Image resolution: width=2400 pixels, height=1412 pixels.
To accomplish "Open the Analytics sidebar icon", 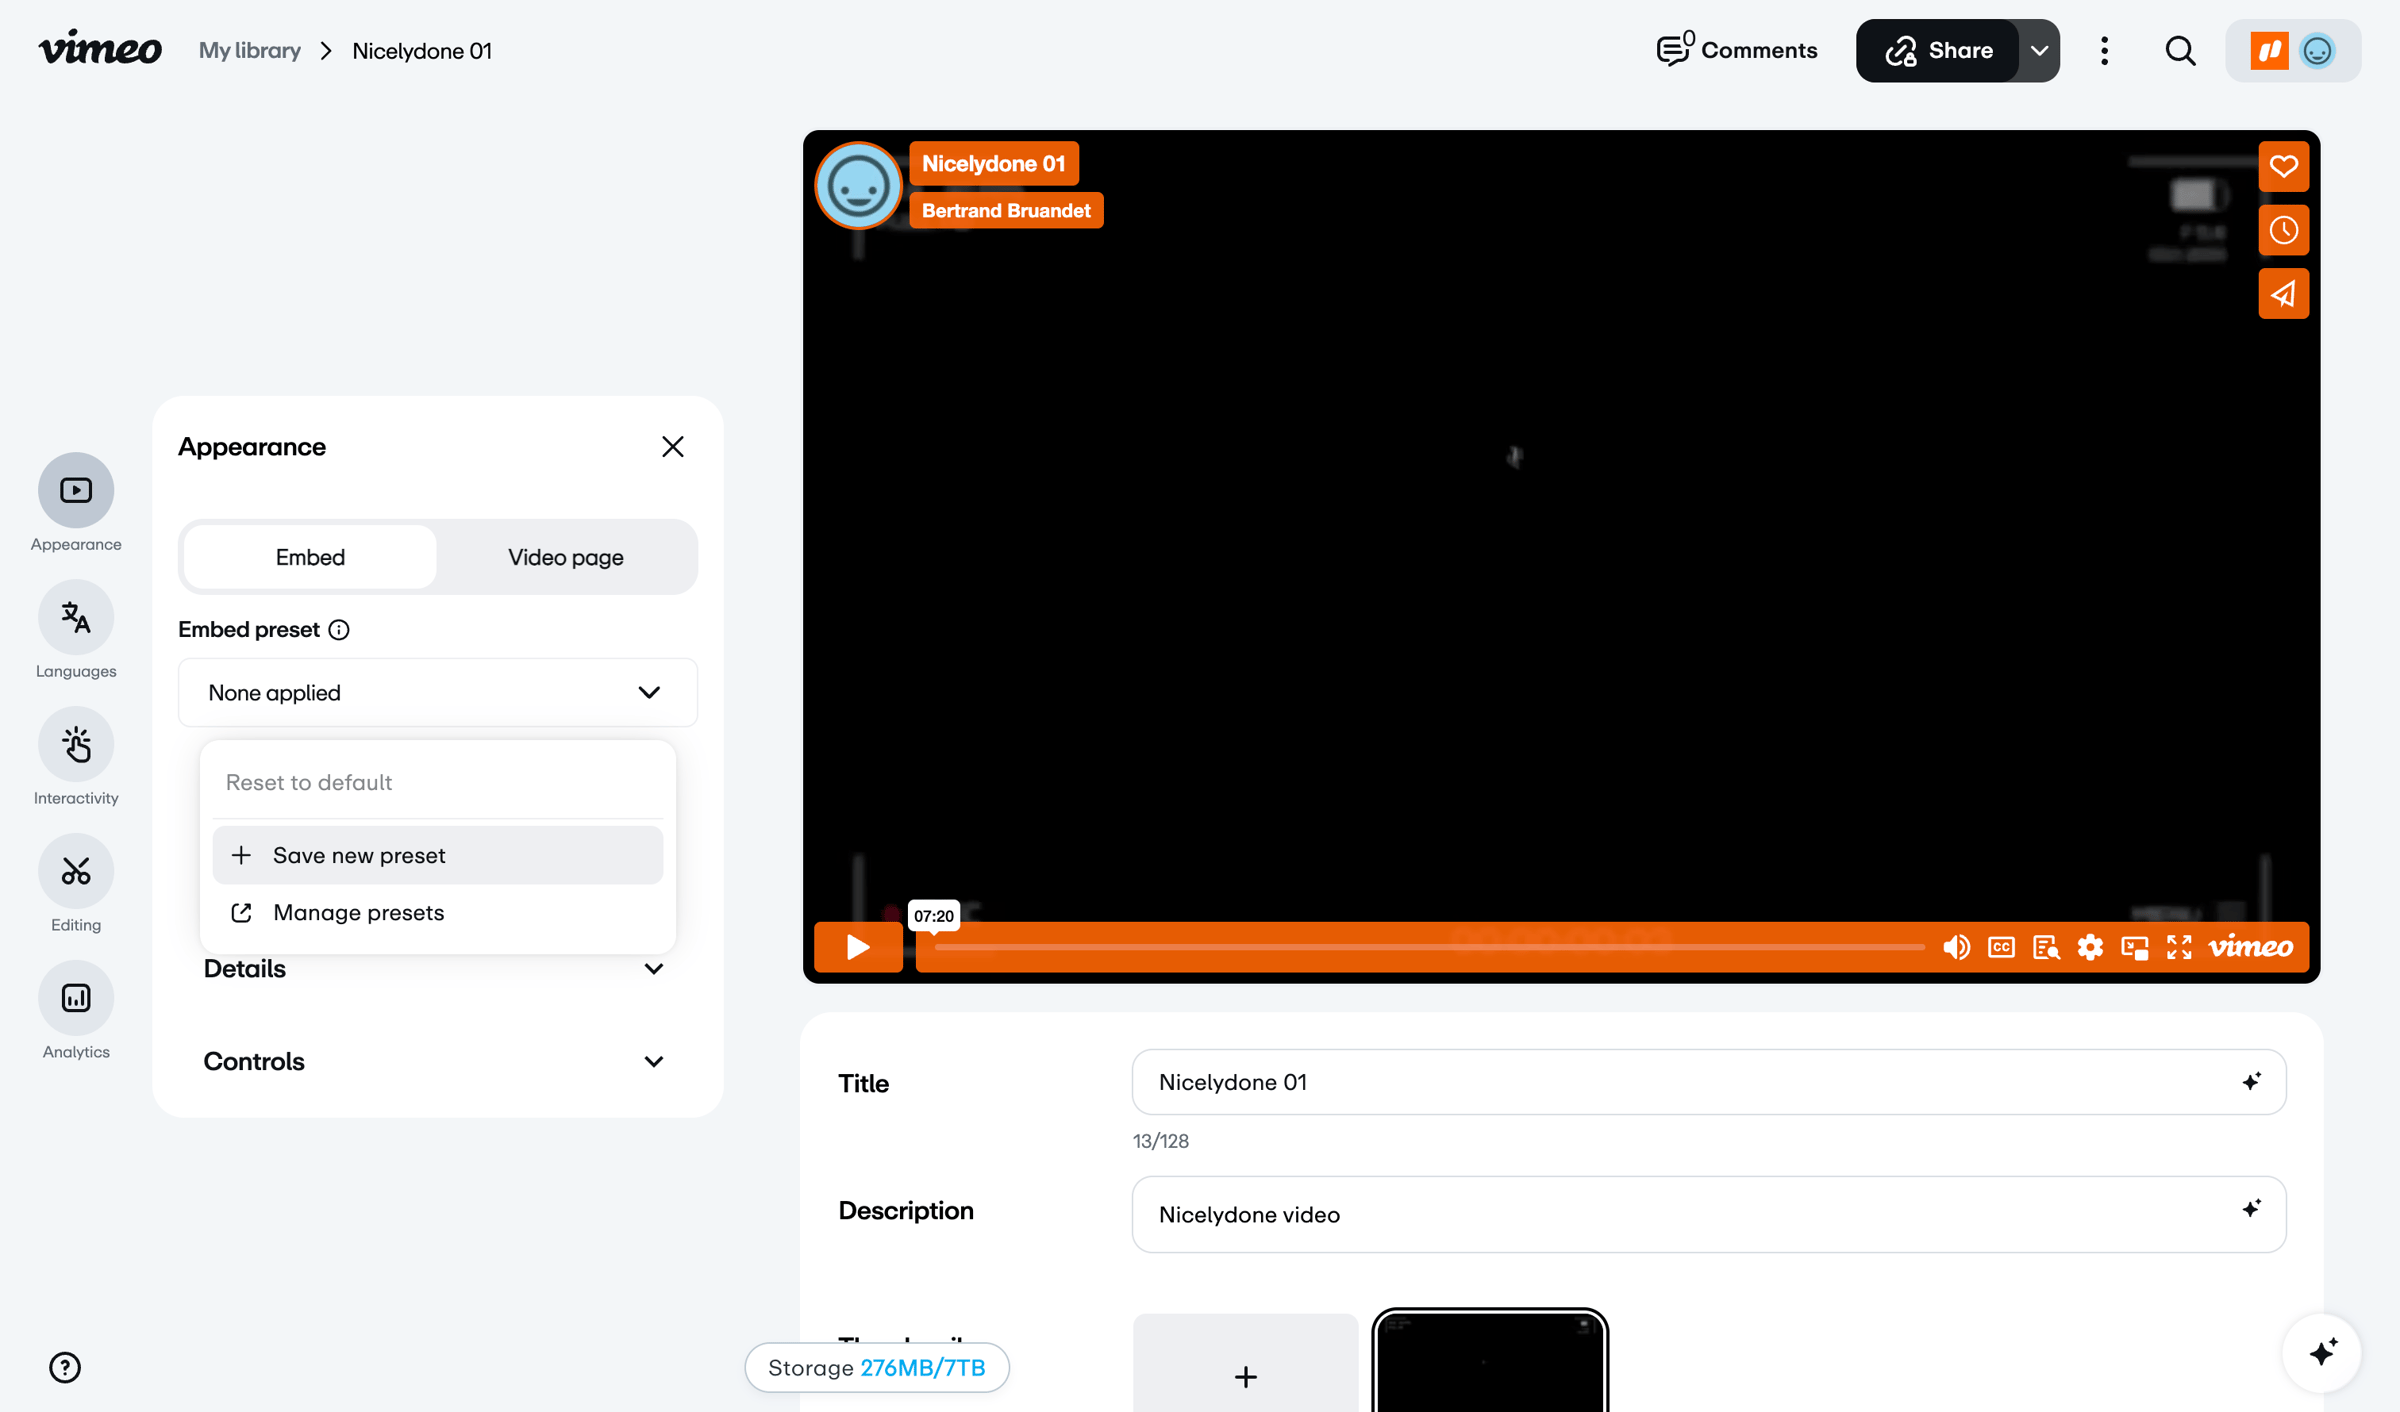I will tap(76, 998).
